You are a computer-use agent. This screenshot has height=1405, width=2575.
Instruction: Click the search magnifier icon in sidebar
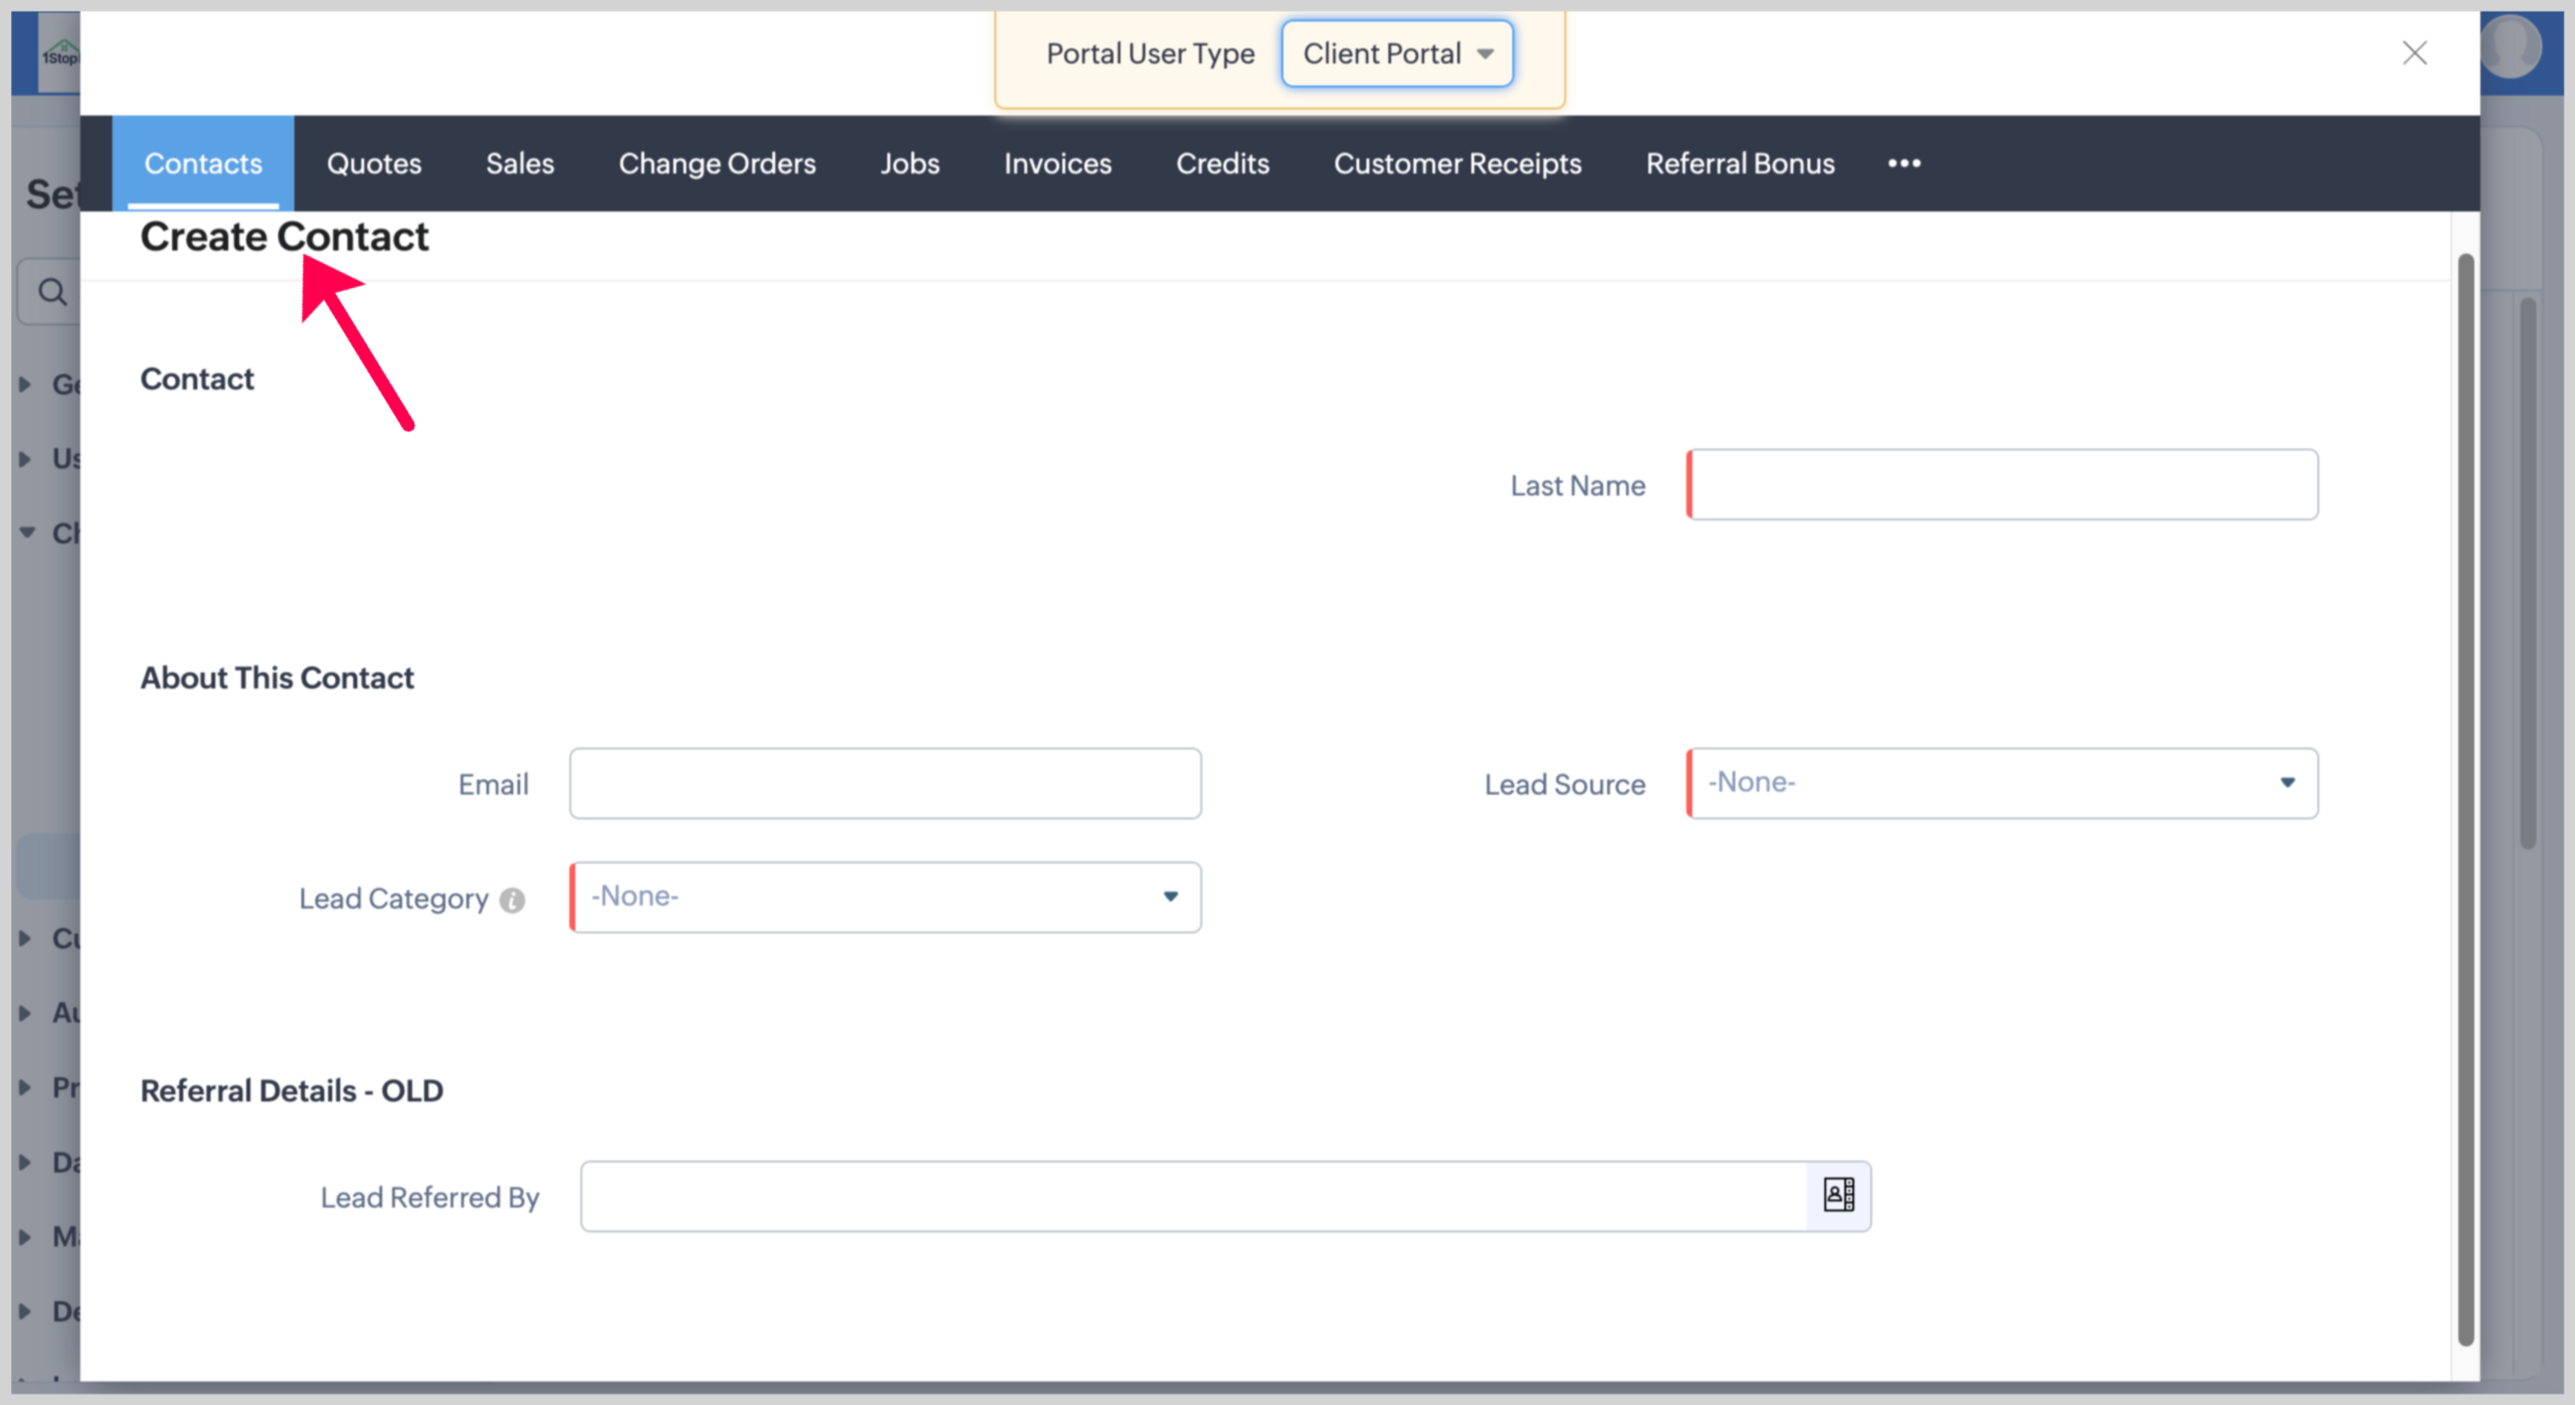pos(52,292)
